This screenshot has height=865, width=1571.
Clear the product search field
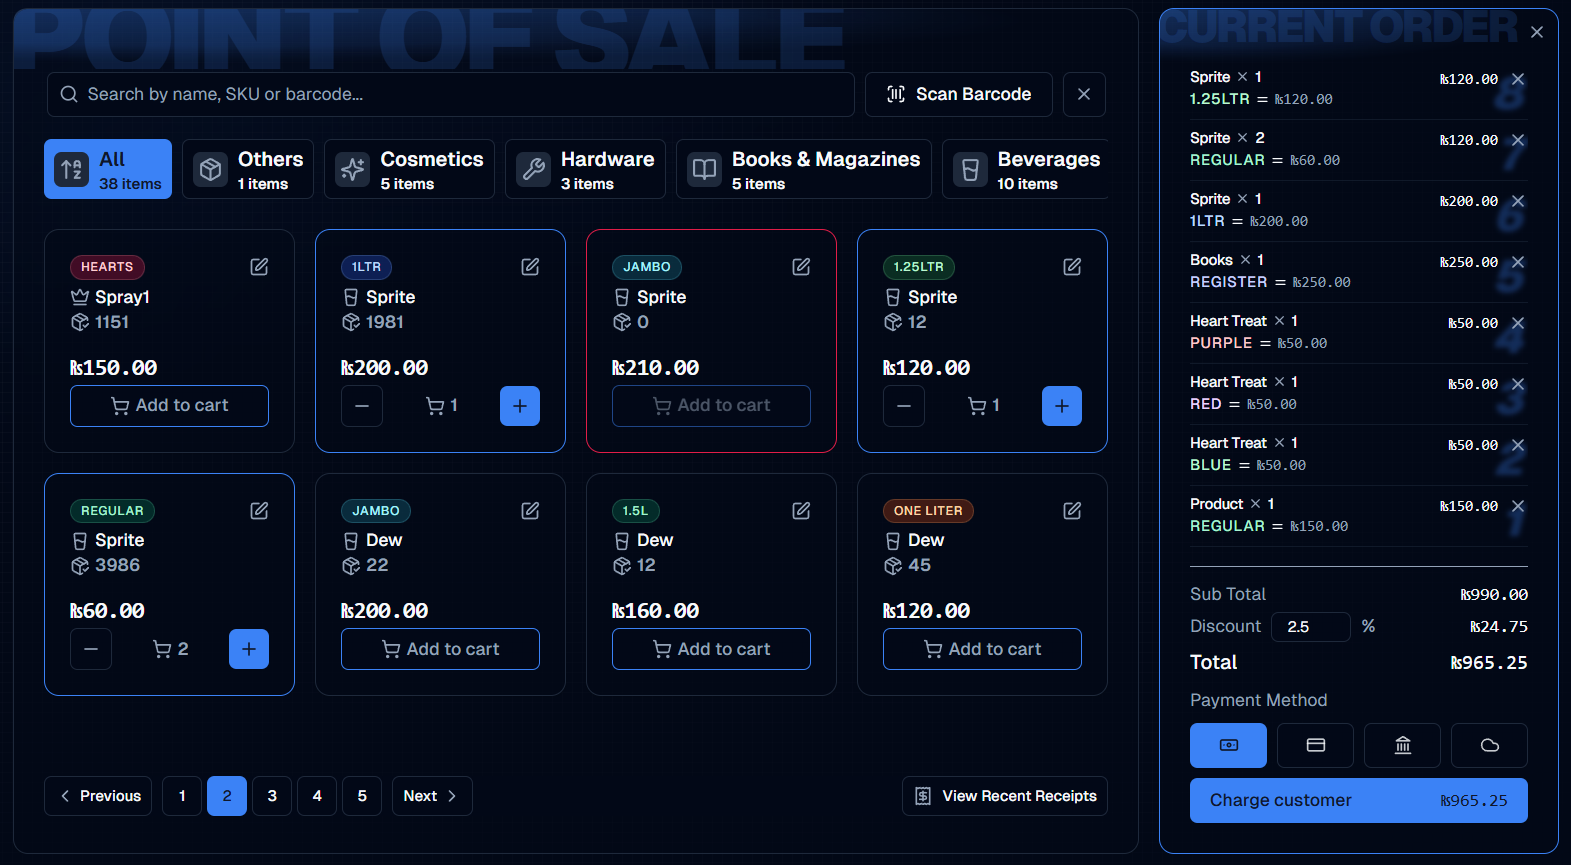(x=1084, y=94)
